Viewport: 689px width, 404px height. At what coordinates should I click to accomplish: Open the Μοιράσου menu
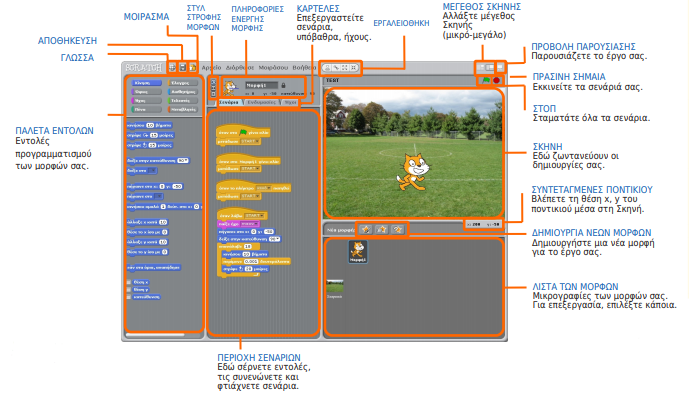(x=273, y=68)
